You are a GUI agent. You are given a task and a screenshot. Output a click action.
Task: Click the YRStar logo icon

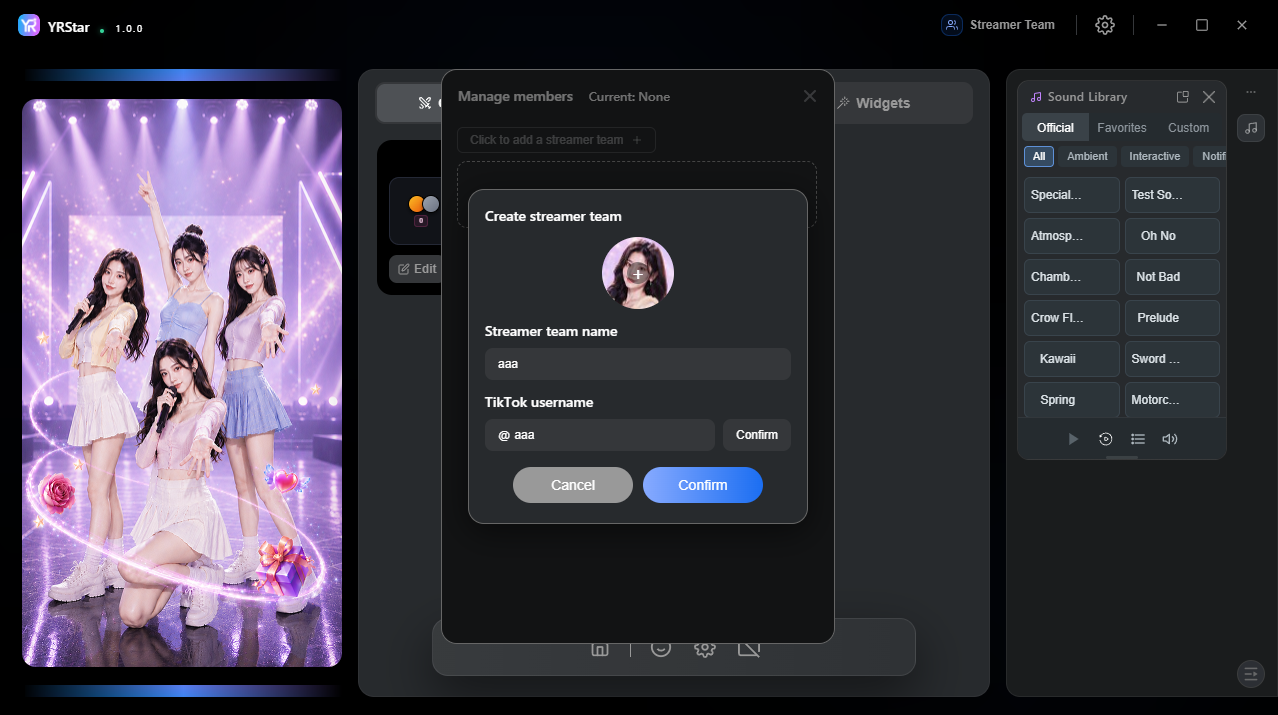(29, 26)
